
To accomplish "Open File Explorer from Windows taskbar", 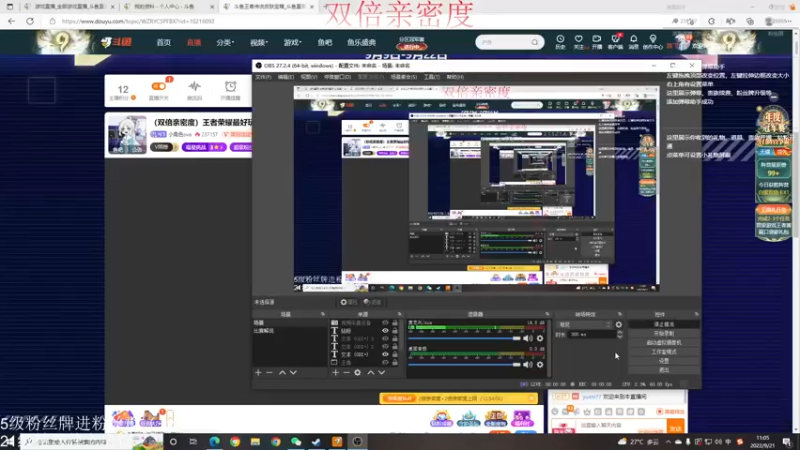I will [255, 442].
